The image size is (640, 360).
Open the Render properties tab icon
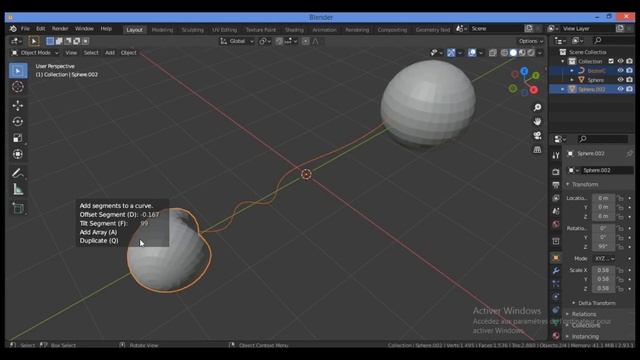(556, 172)
